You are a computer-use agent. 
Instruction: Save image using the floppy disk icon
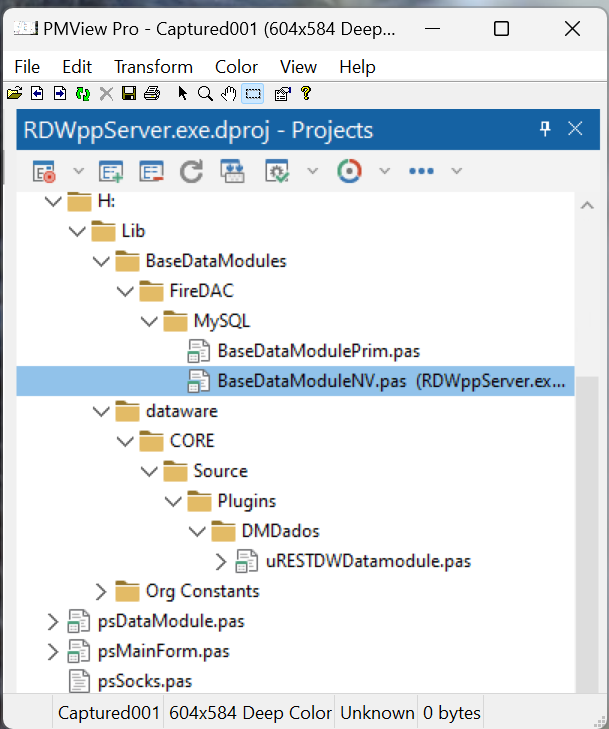pyautogui.click(x=129, y=94)
